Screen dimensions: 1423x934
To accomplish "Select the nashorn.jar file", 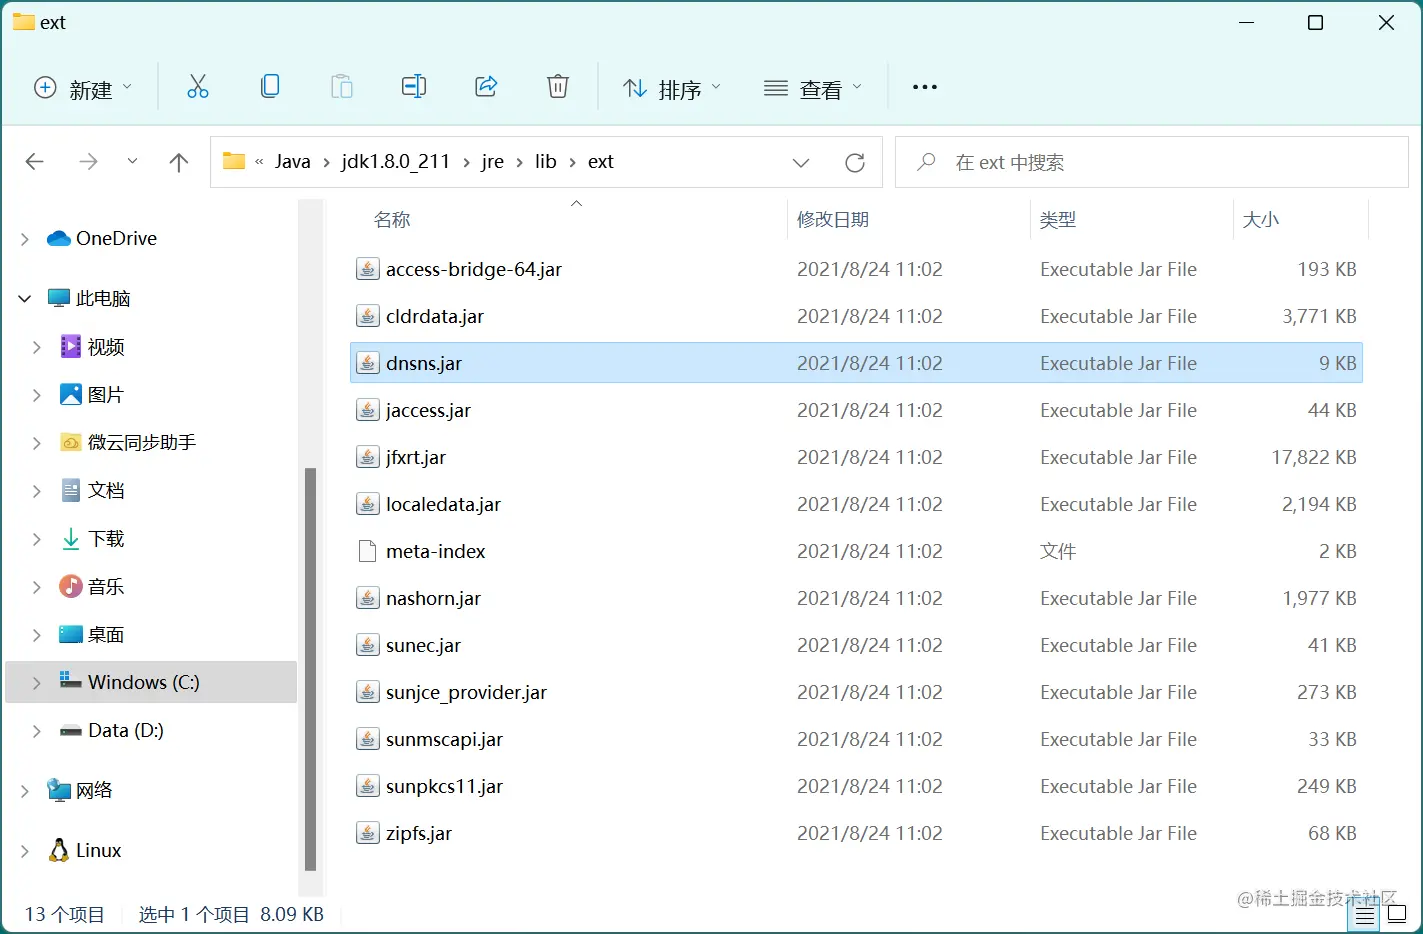I will click(856, 598).
